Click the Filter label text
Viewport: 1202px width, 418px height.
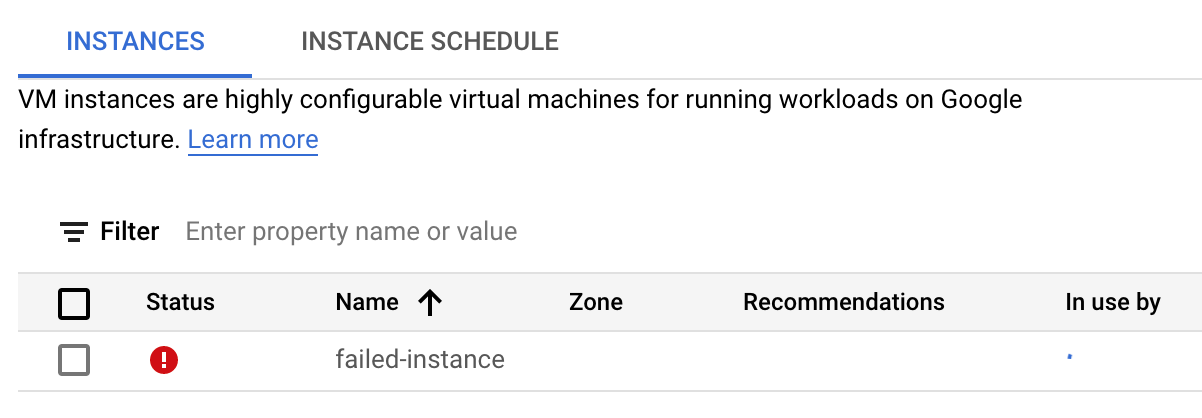[x=130, y=232]
